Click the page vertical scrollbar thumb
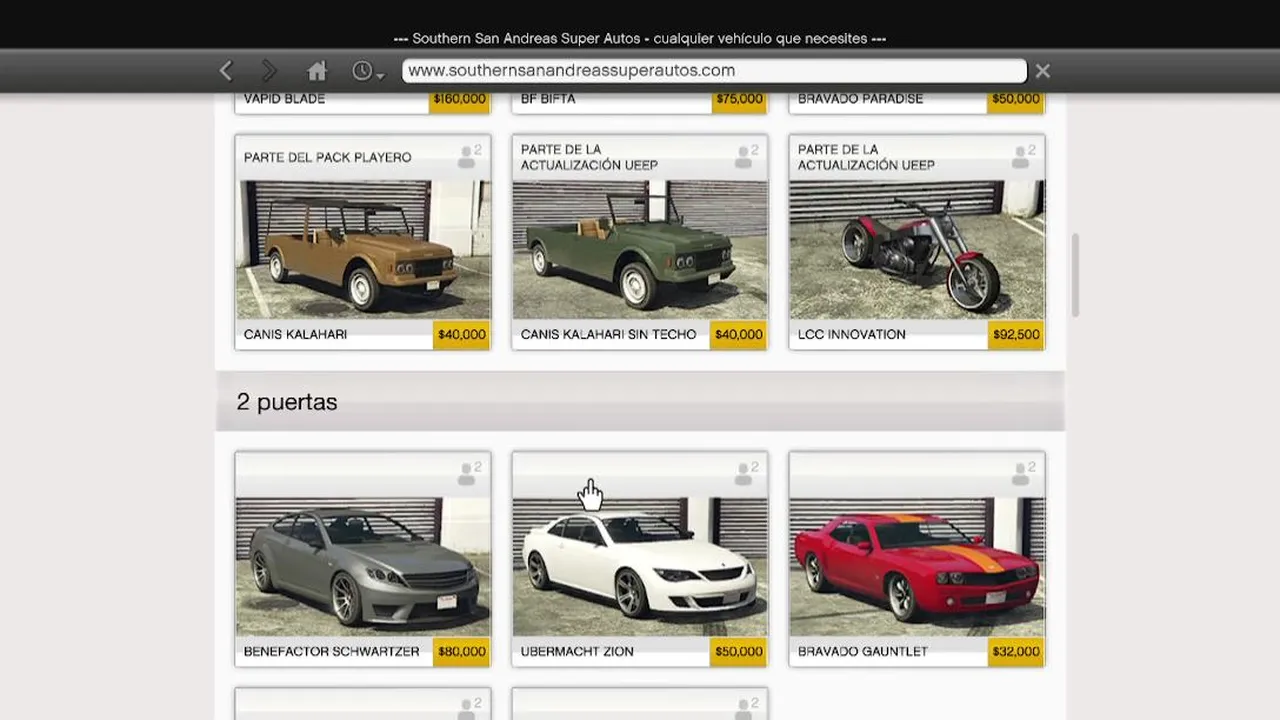Screen dimensions: 1280x720 pyautogui.click(x=1076, y=275)
